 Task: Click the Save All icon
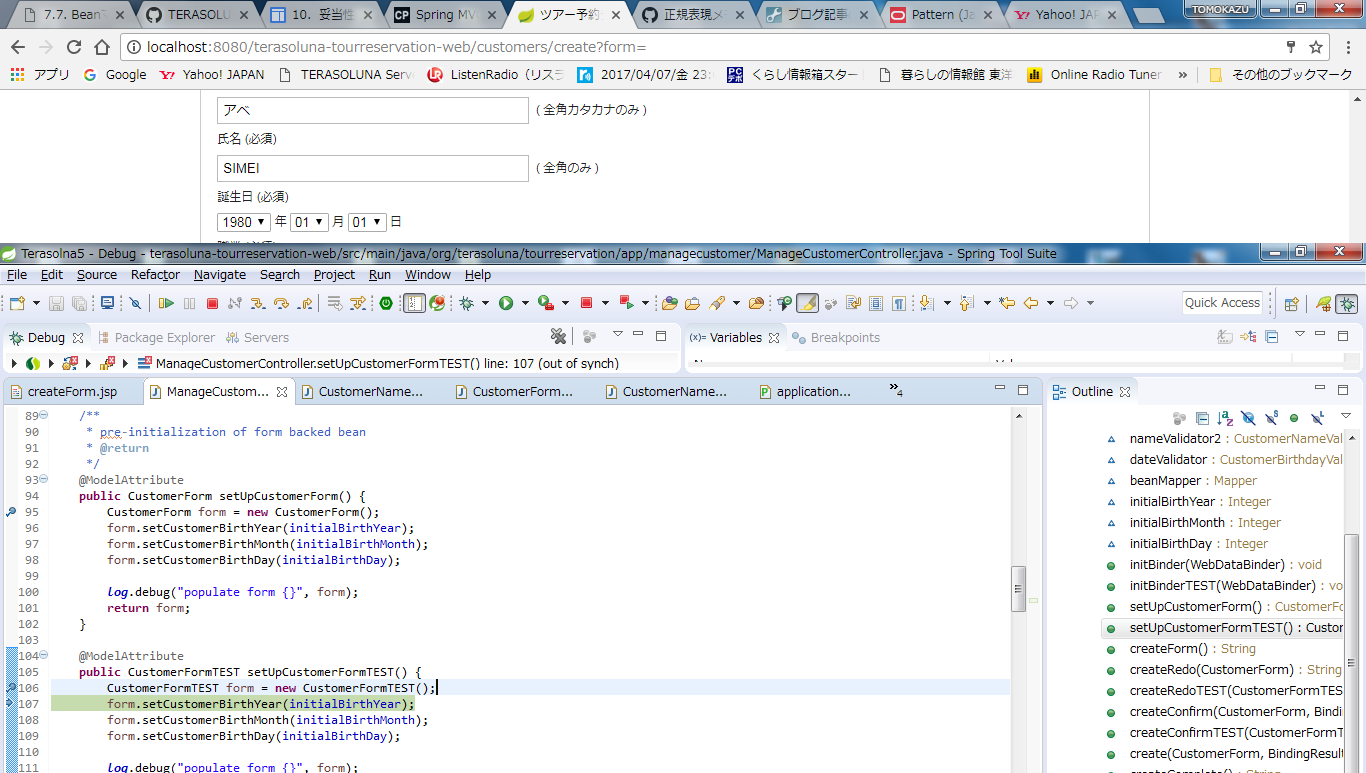[x=79, y=303]
